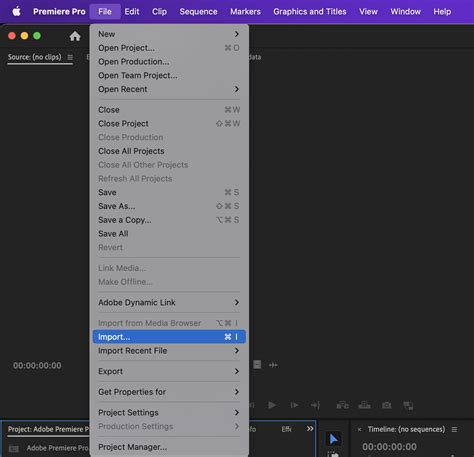
Task: Click the Step Forward frame icon
Action: (x=294, y=405)
